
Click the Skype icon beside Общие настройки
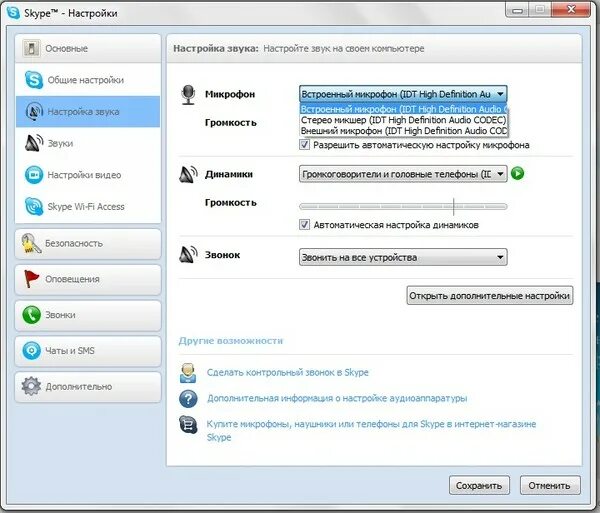tap(34, 80)
